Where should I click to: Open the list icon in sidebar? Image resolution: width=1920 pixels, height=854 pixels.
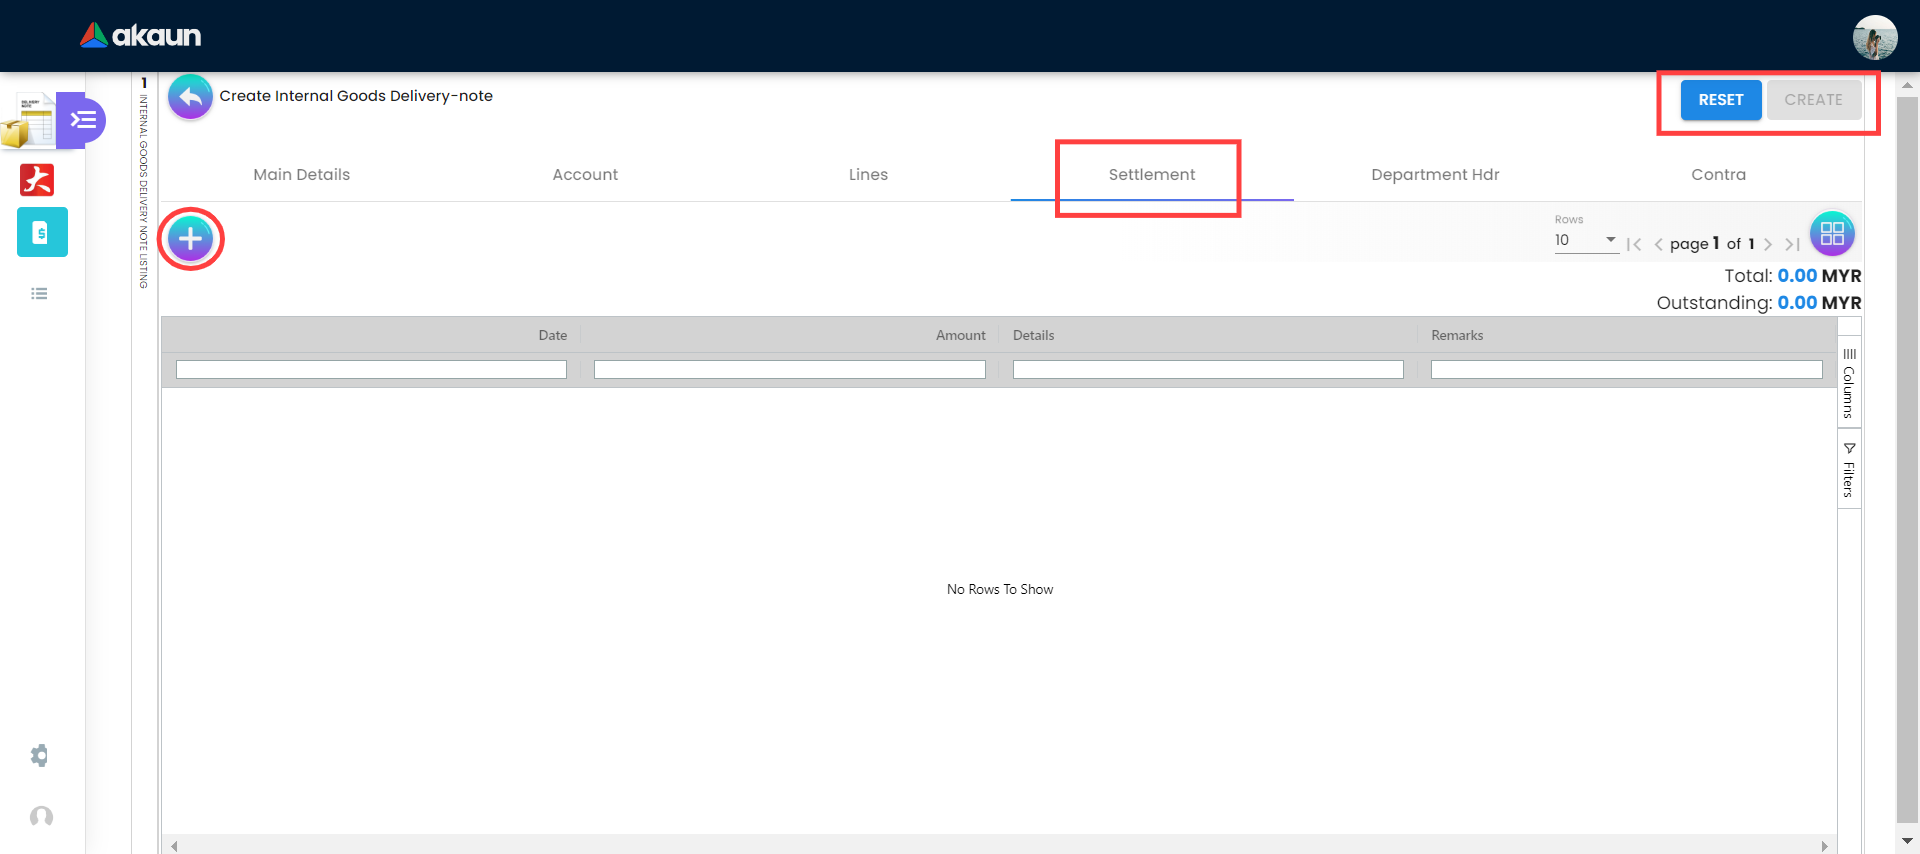[39, 294]
